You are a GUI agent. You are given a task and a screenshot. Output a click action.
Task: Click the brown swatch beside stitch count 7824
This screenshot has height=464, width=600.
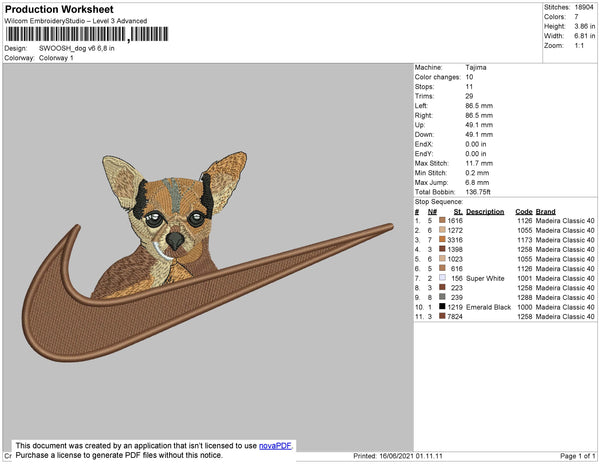click(442, 316)
